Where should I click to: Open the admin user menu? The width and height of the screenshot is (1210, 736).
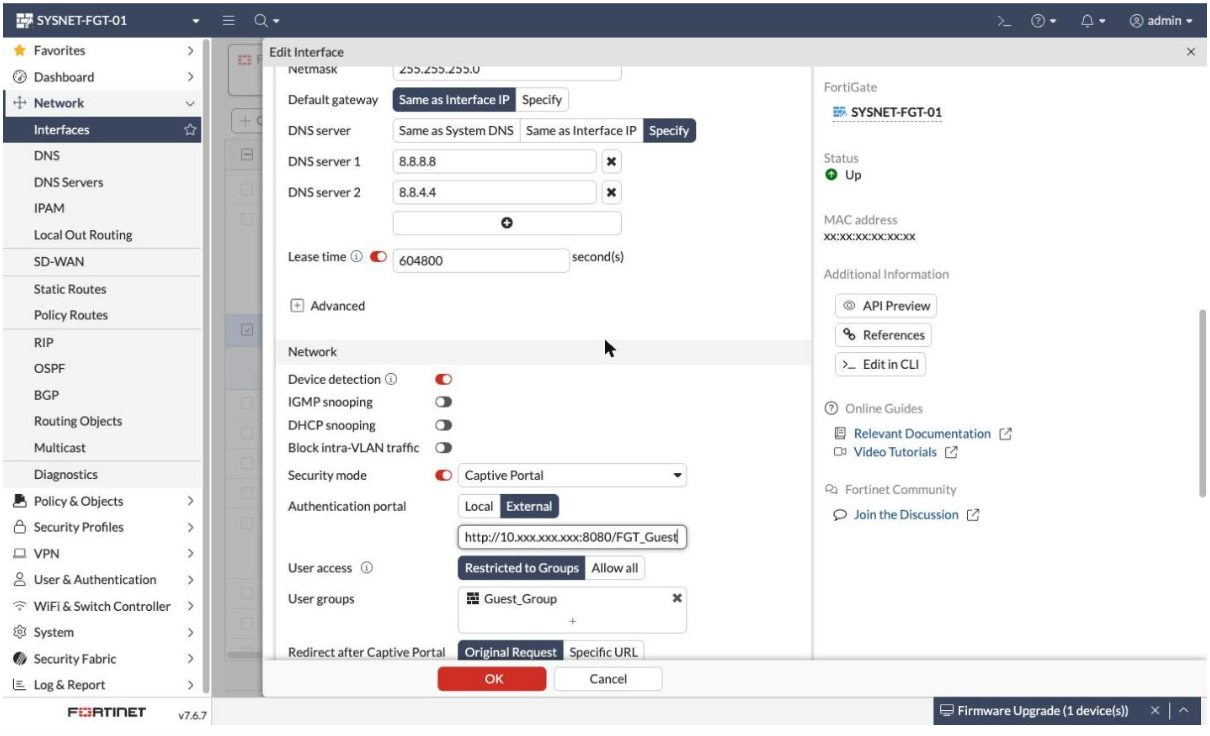coord(1161,20)
